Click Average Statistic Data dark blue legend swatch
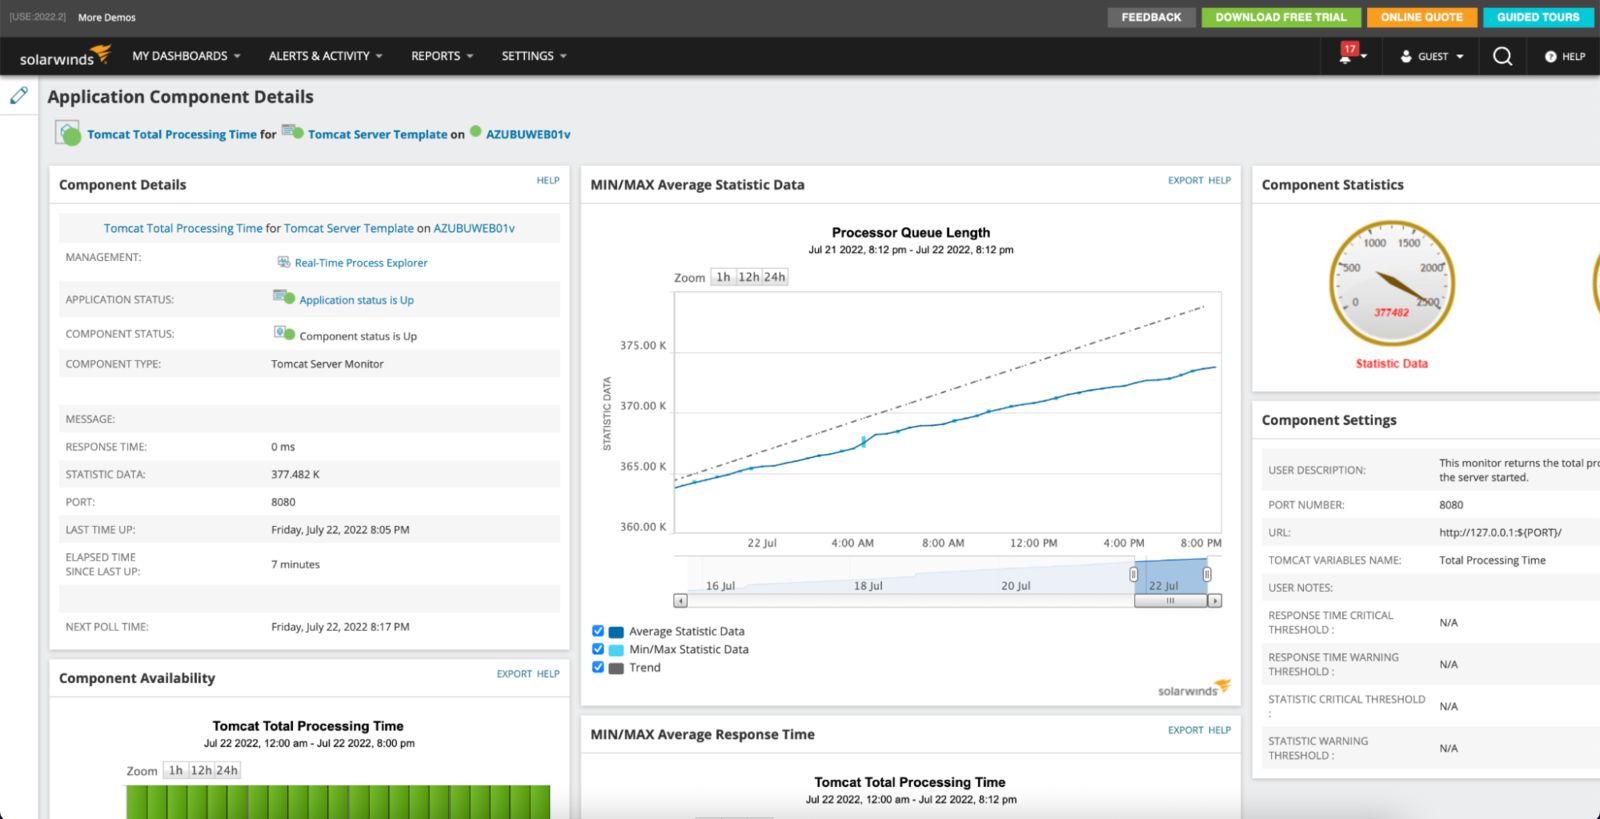This screenshot has width=1600, height=819. point(616,632)
